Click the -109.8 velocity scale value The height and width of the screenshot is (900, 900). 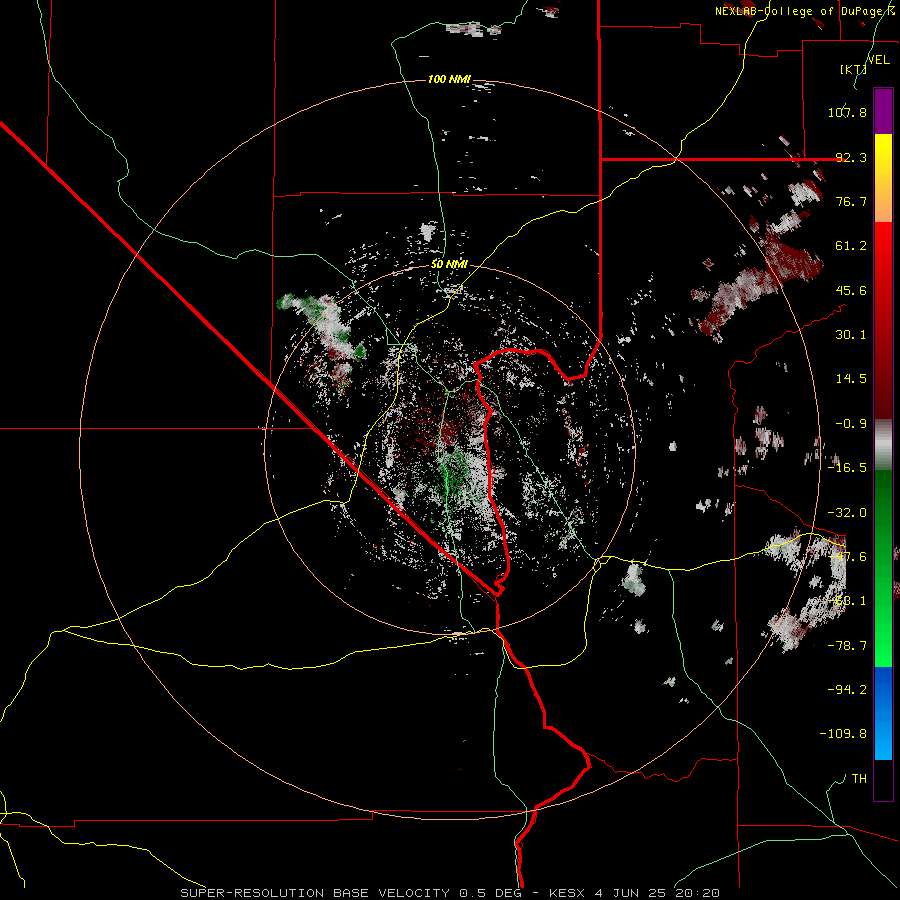(x=843, y=734)
